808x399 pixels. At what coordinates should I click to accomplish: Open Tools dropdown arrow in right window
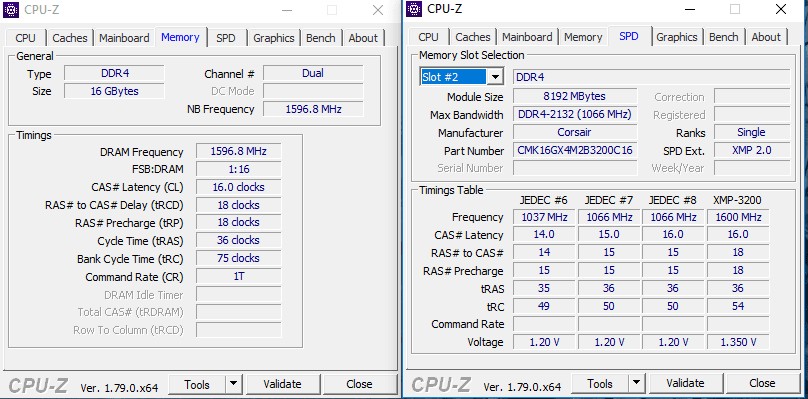click(x=636, y=383)
